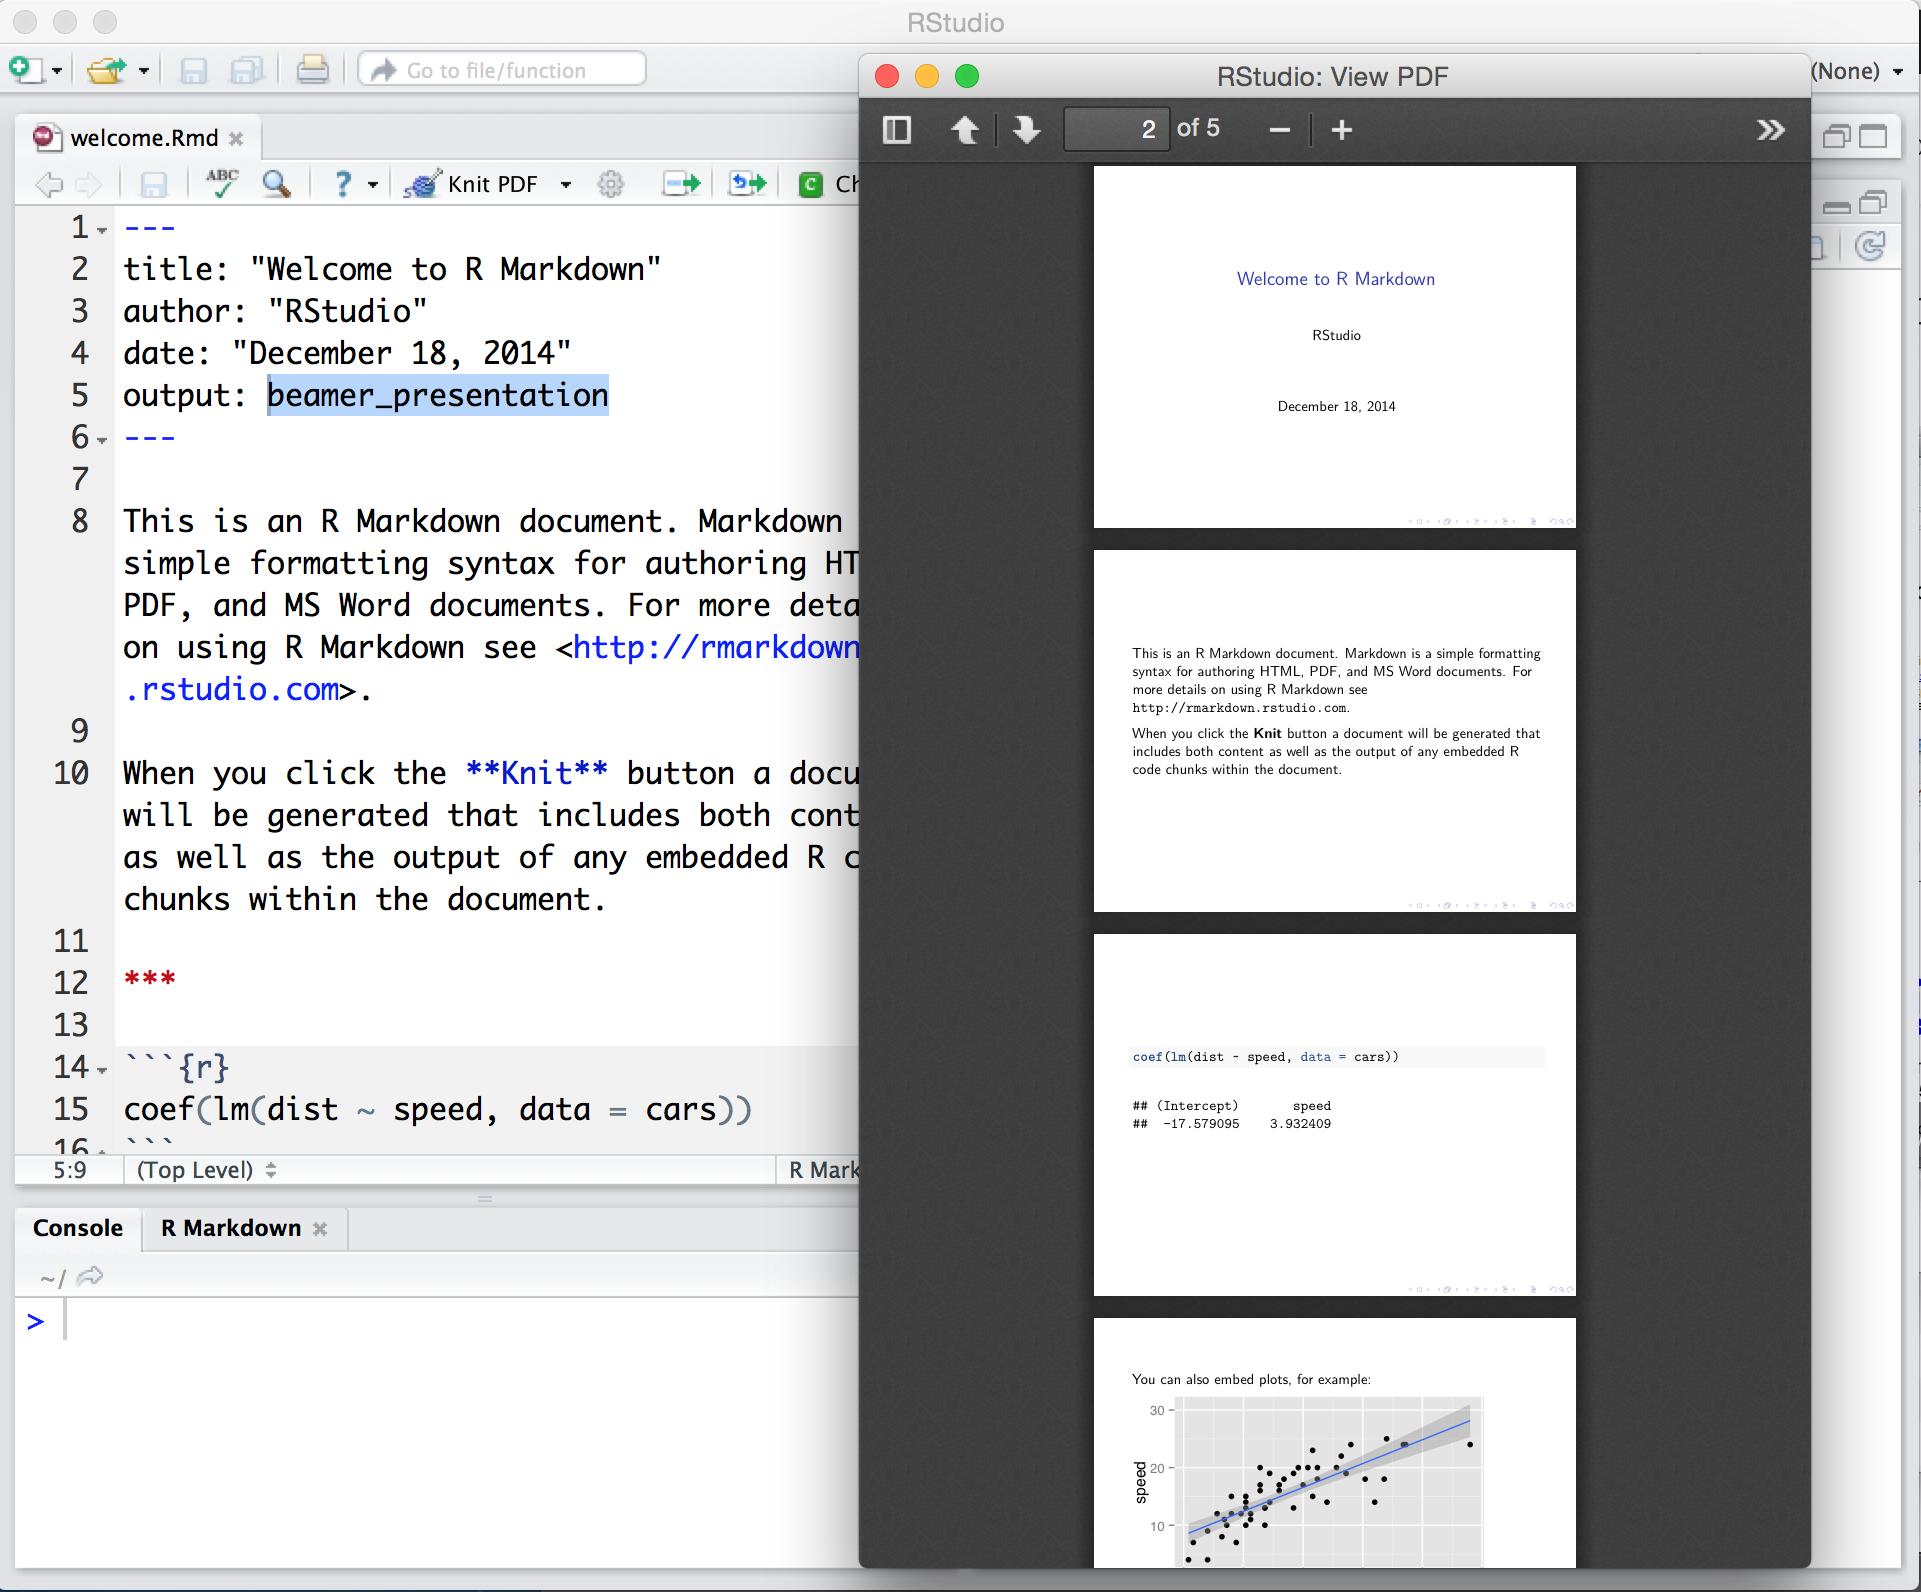Viewport: 1921px width, 1592px height.
Task: Open the Knit PDF options dropdown arrow
Action: (x=566, y=184)
